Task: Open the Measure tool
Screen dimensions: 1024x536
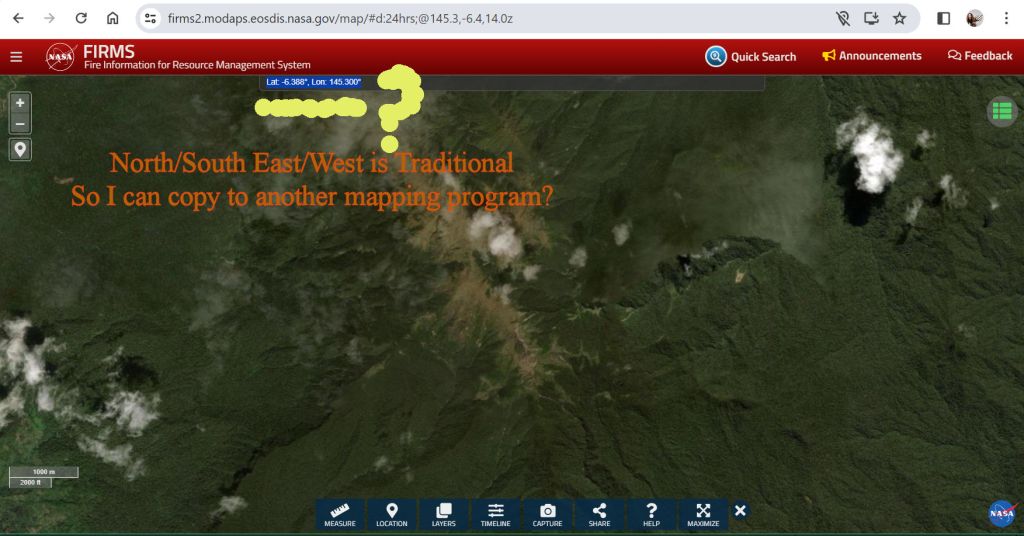Action: click(340, 515)
